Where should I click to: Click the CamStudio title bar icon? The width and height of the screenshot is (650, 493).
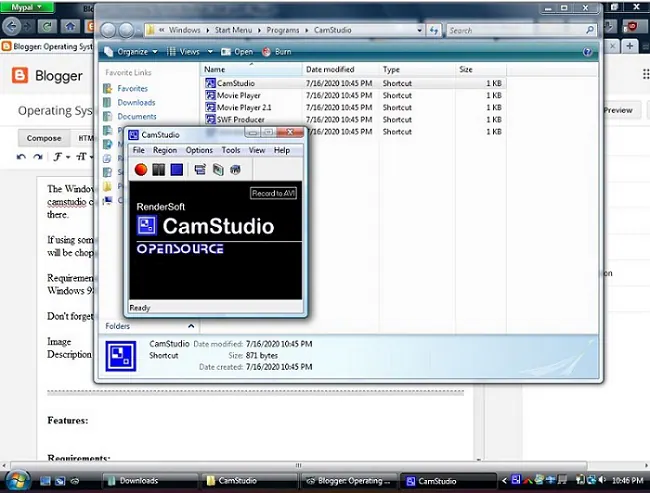[133, 135]
